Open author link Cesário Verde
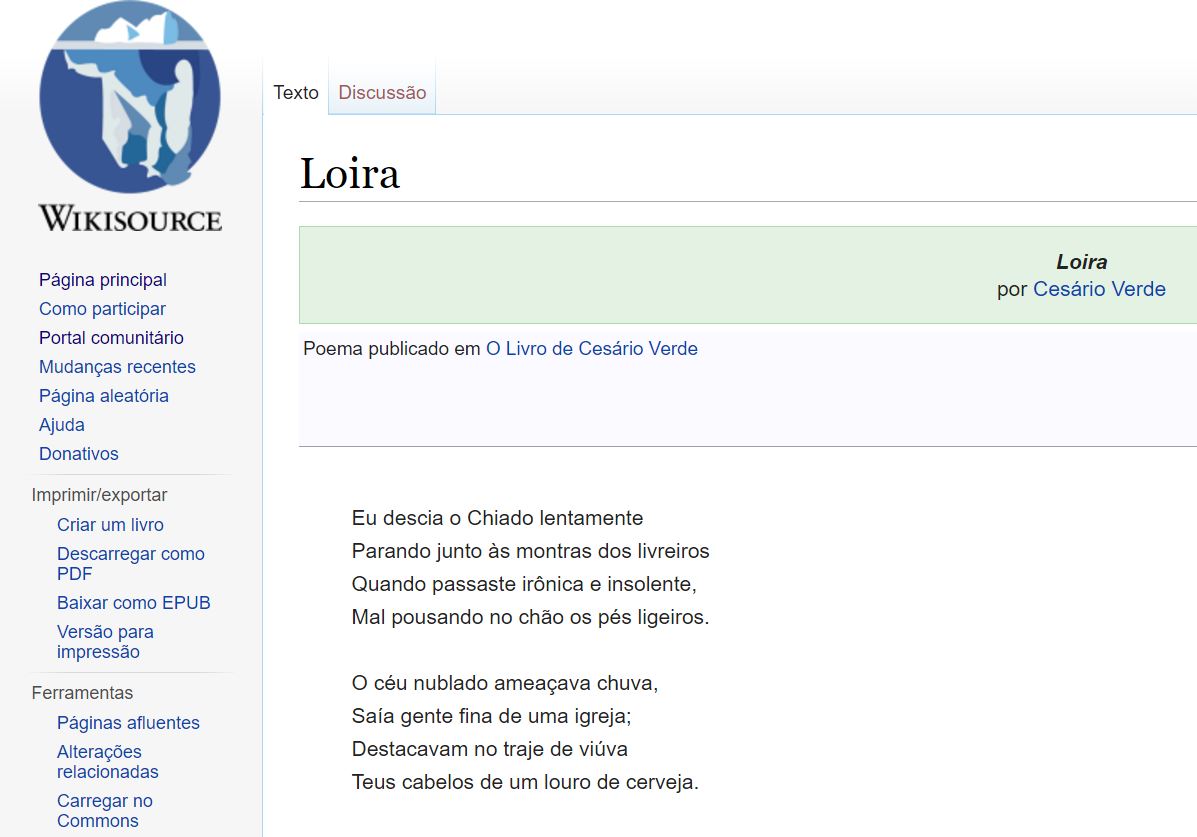Viewport: 1197px width, 837px height. click(1099, 289)
